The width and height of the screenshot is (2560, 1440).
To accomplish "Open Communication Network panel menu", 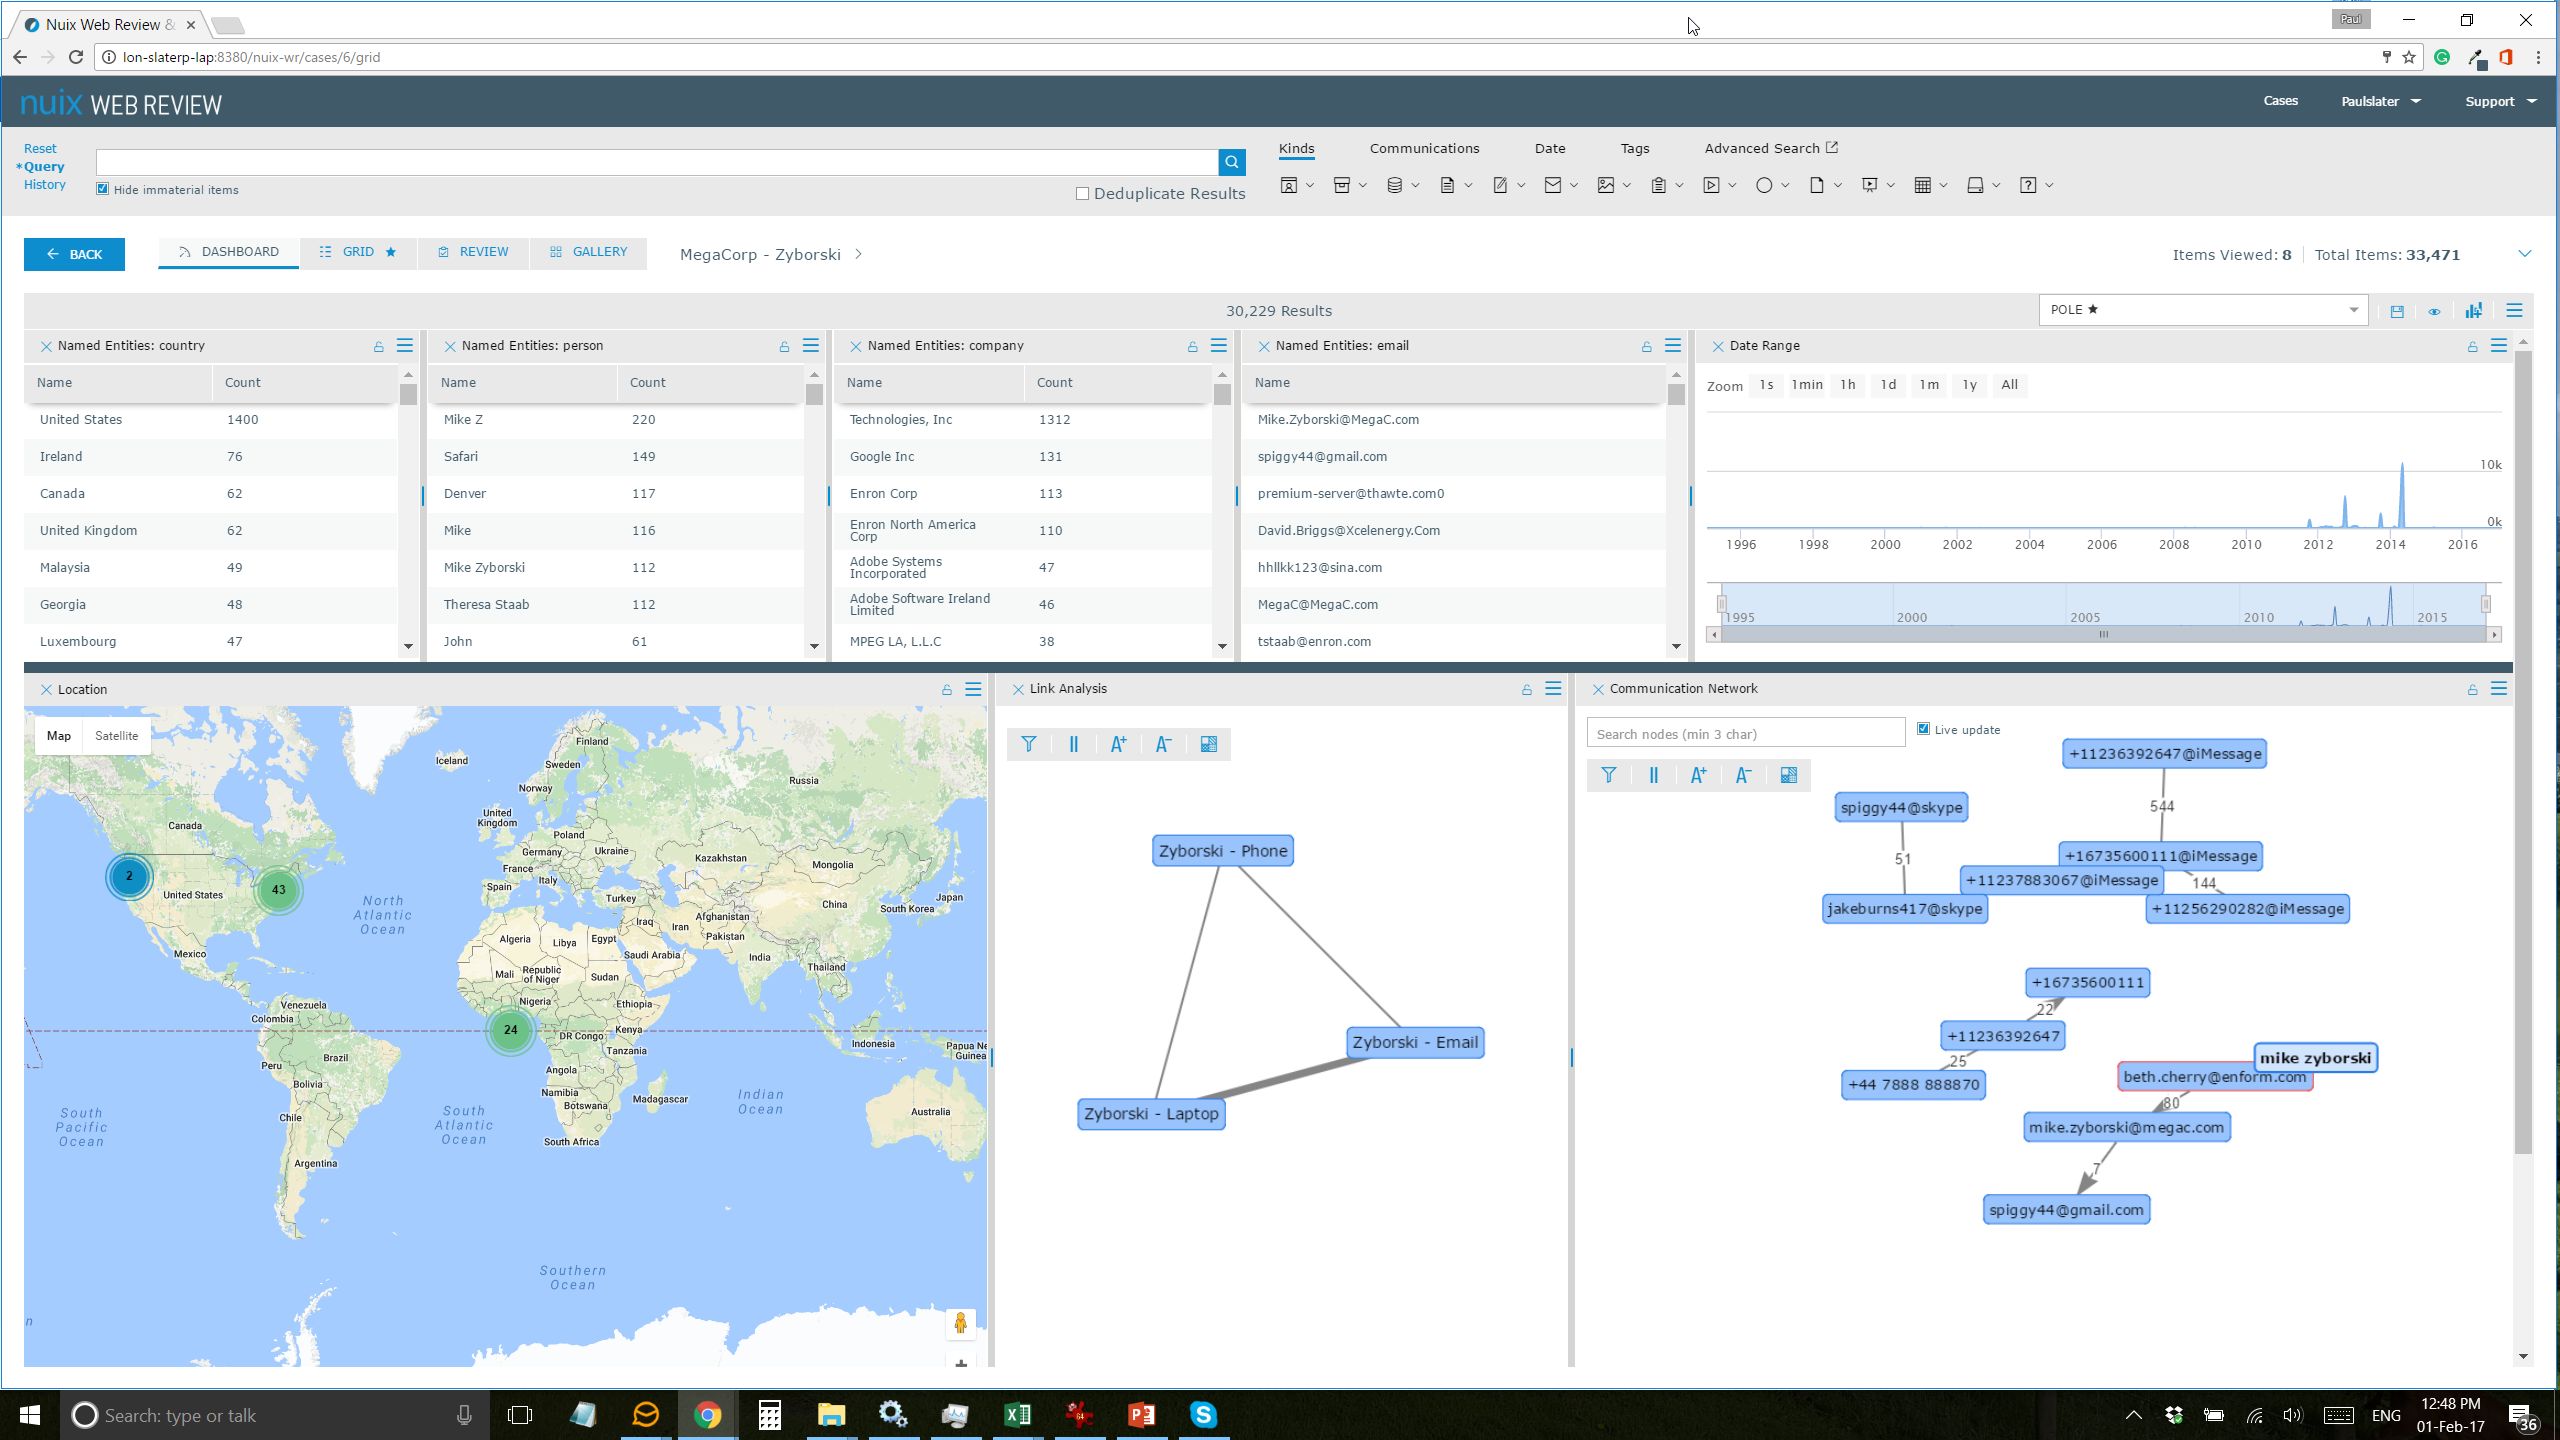I will pyautogui.click(x=2499, y=689).
